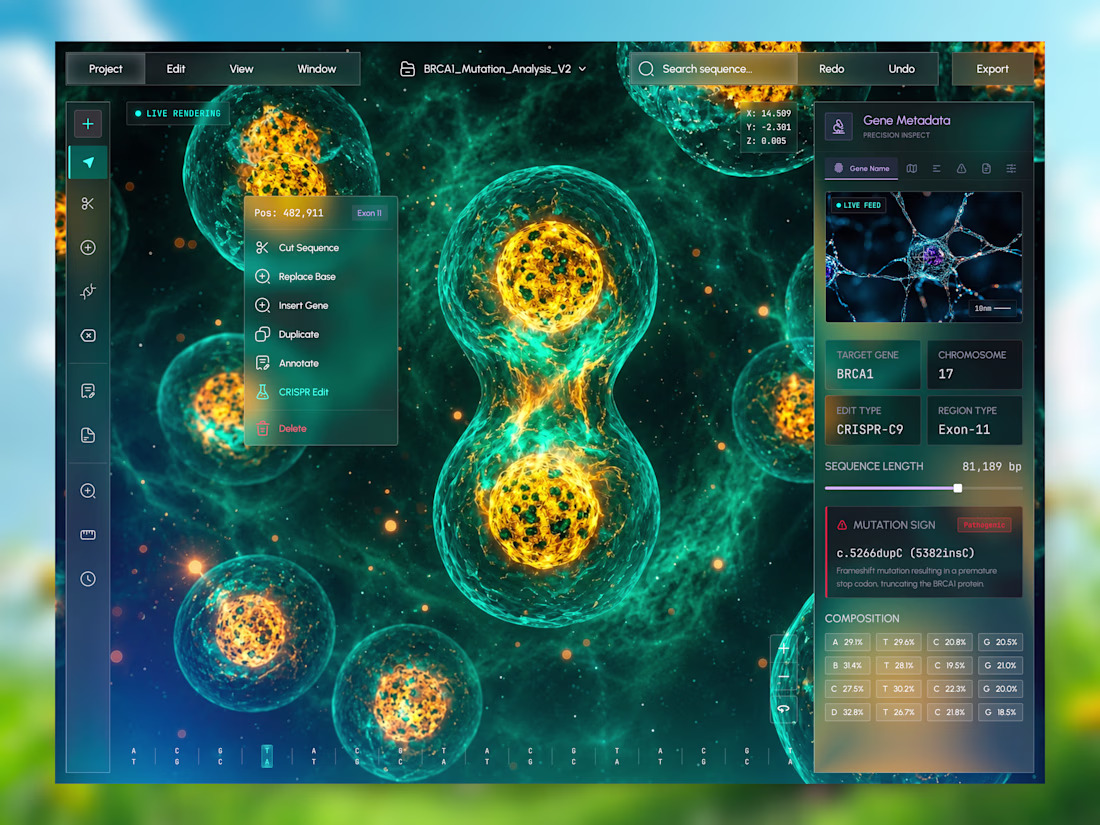Choose Annotate from context menu
Image resolution: width=1100 pixels, height=825 pixels.
click(x=321, y=363)
